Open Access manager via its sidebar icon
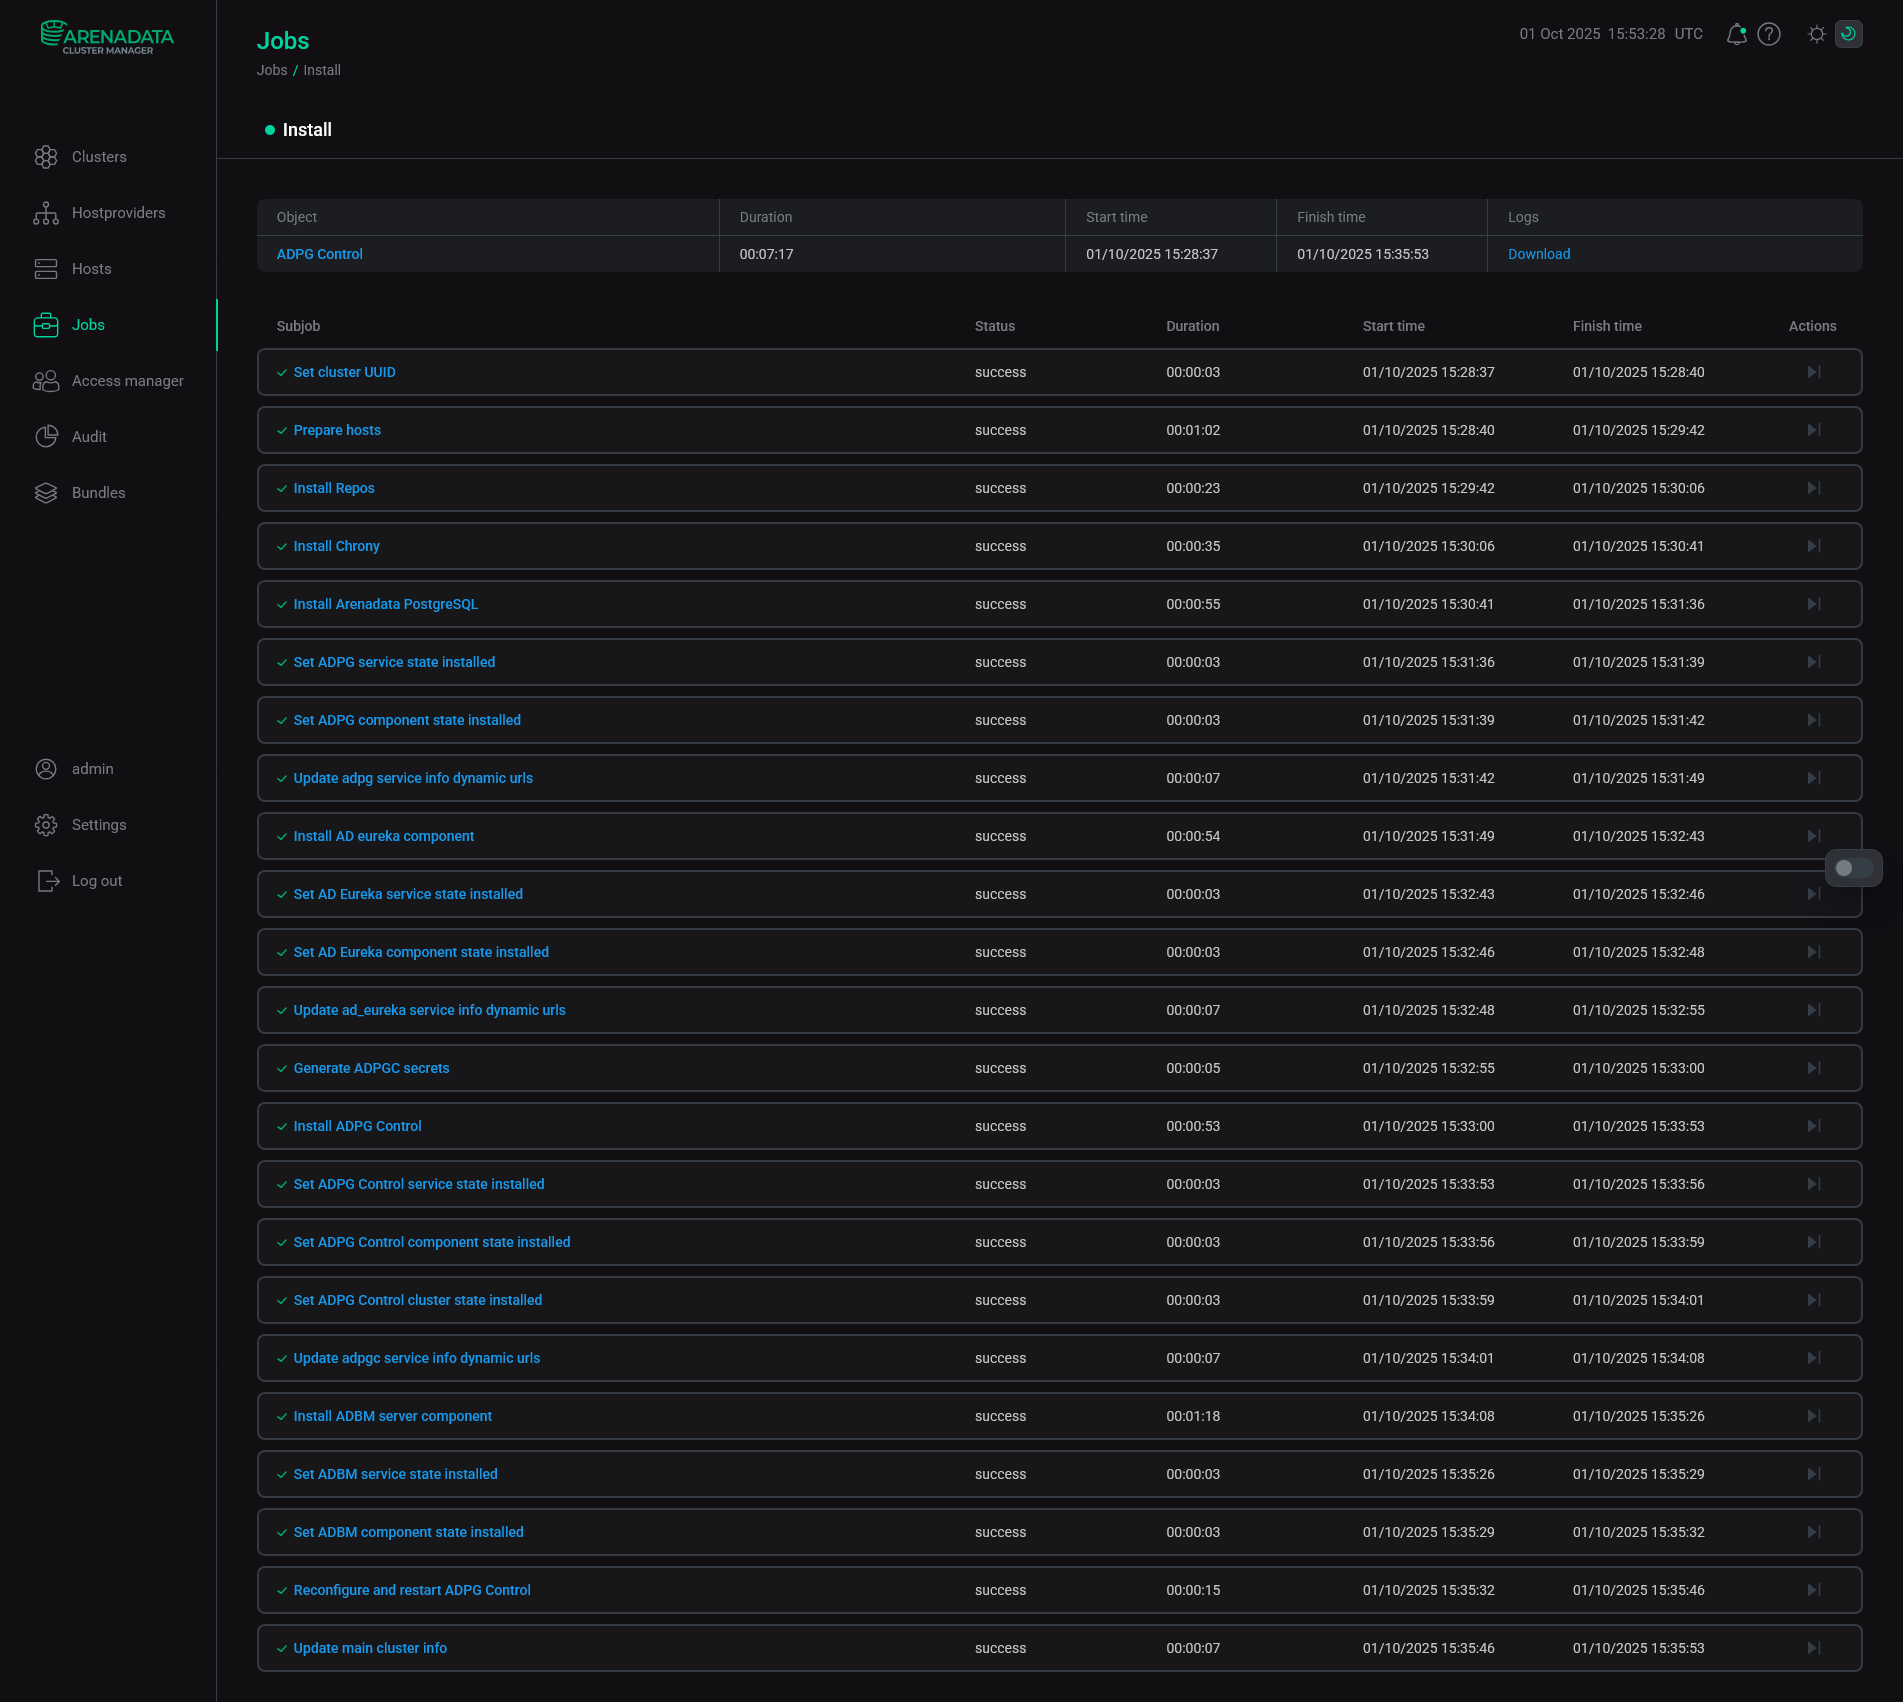 (x=46, y=380)
